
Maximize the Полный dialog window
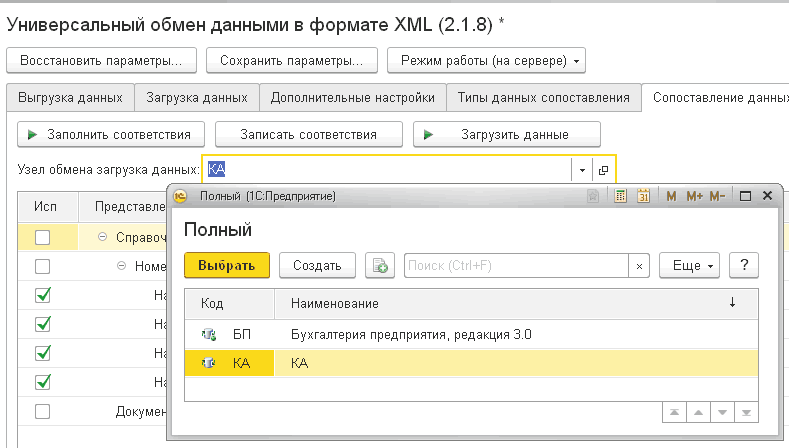point(745,196)
